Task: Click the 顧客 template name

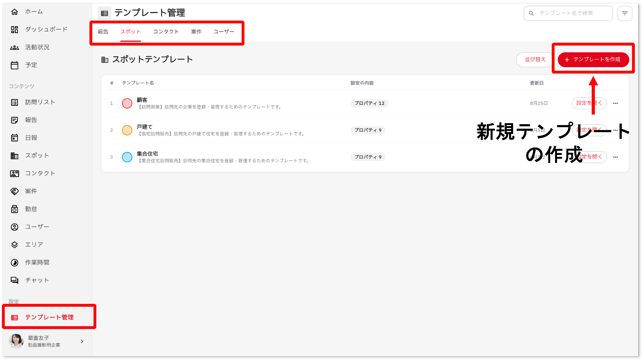Action: (x=142, y=100)
